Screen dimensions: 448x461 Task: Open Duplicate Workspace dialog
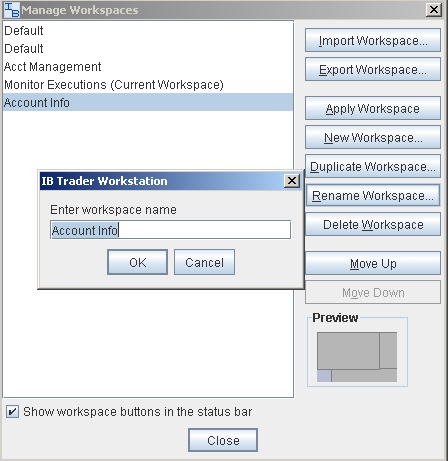click(373, 166)
